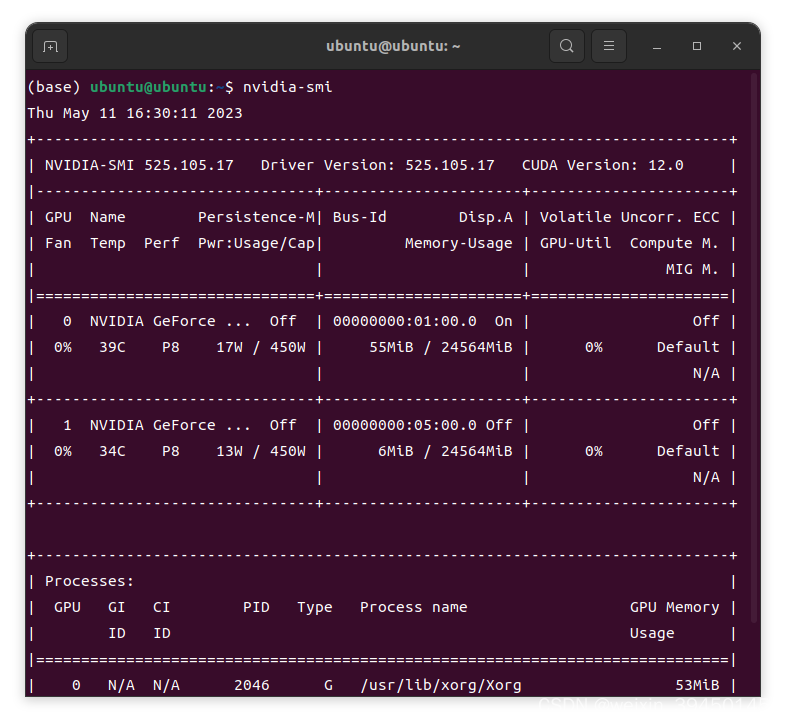This screenshot has height=725, width=786.
Task: Click the 53MiB process memory value
Action: (697, 685)
